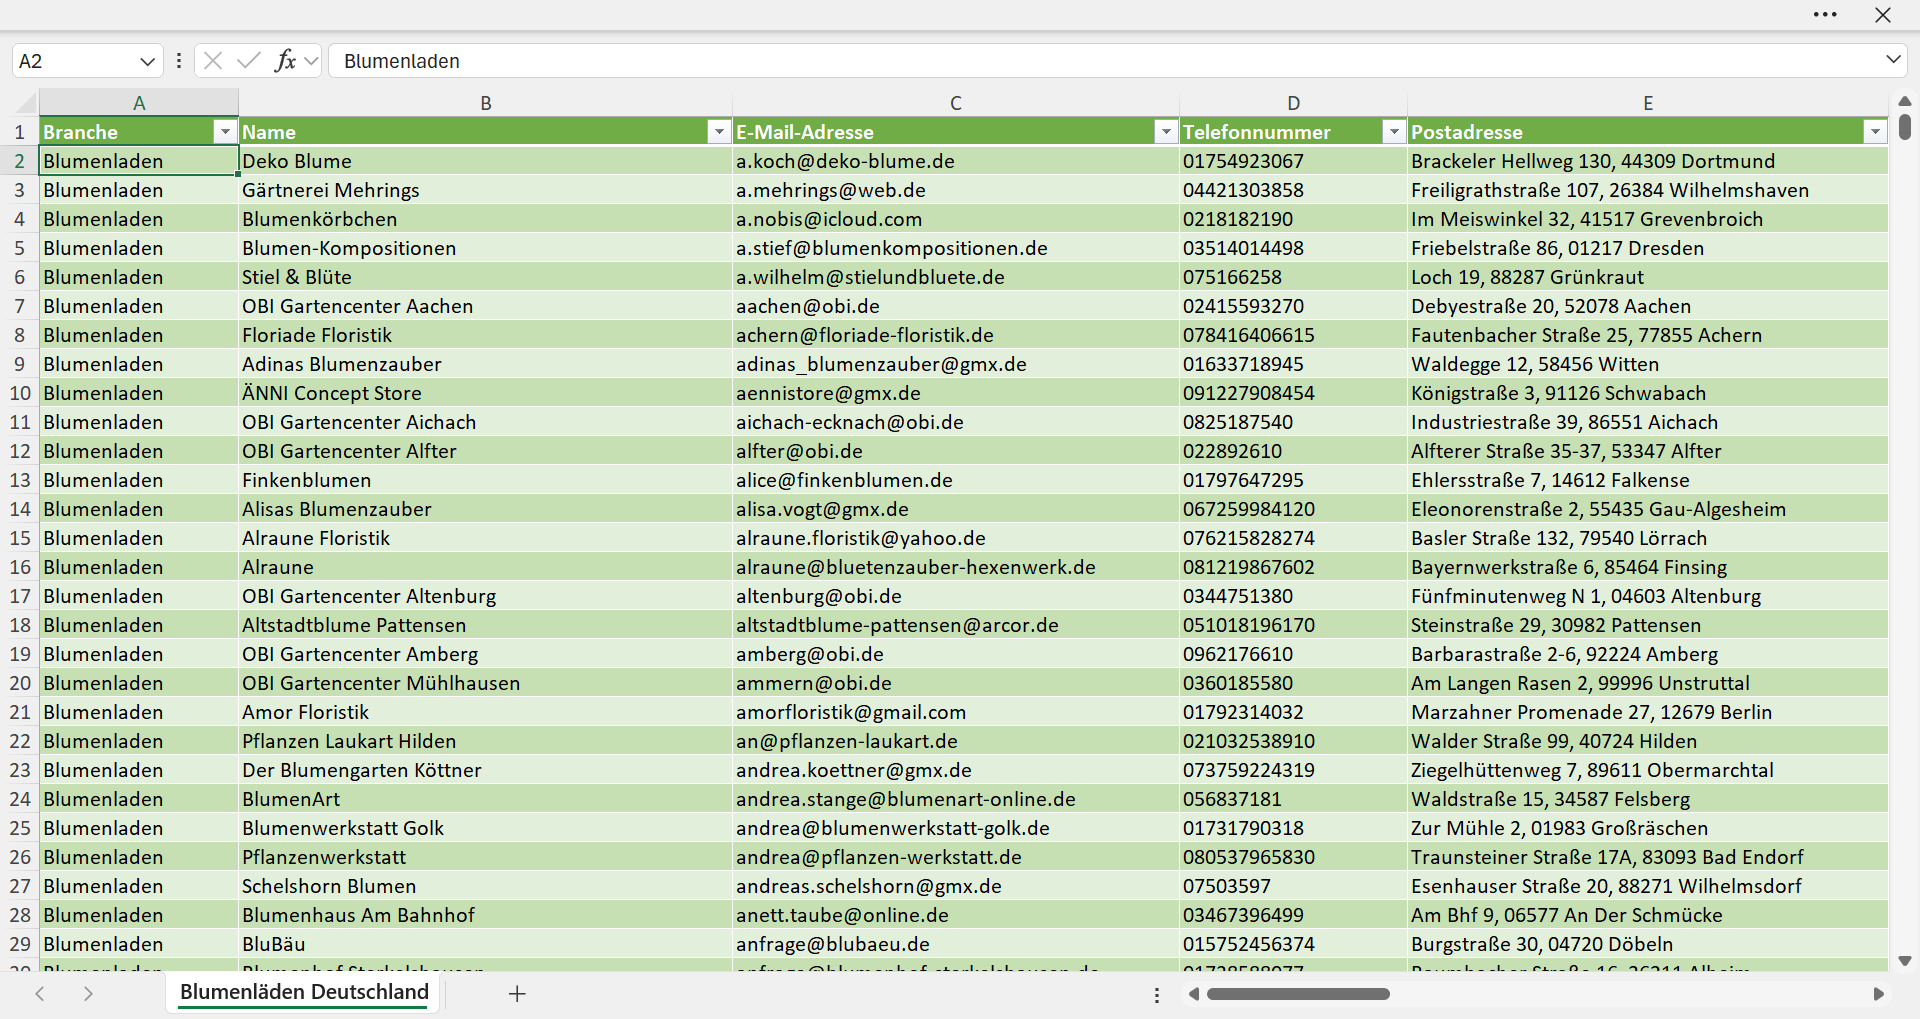This screenshot has width=1920, height=1019.
Task: Click the formula bar options dots
Action: click(179, 61)
